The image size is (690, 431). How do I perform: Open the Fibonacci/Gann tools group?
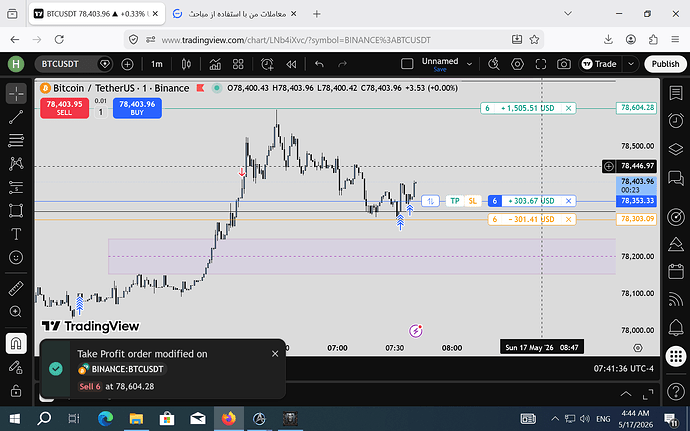coord(16,140)
